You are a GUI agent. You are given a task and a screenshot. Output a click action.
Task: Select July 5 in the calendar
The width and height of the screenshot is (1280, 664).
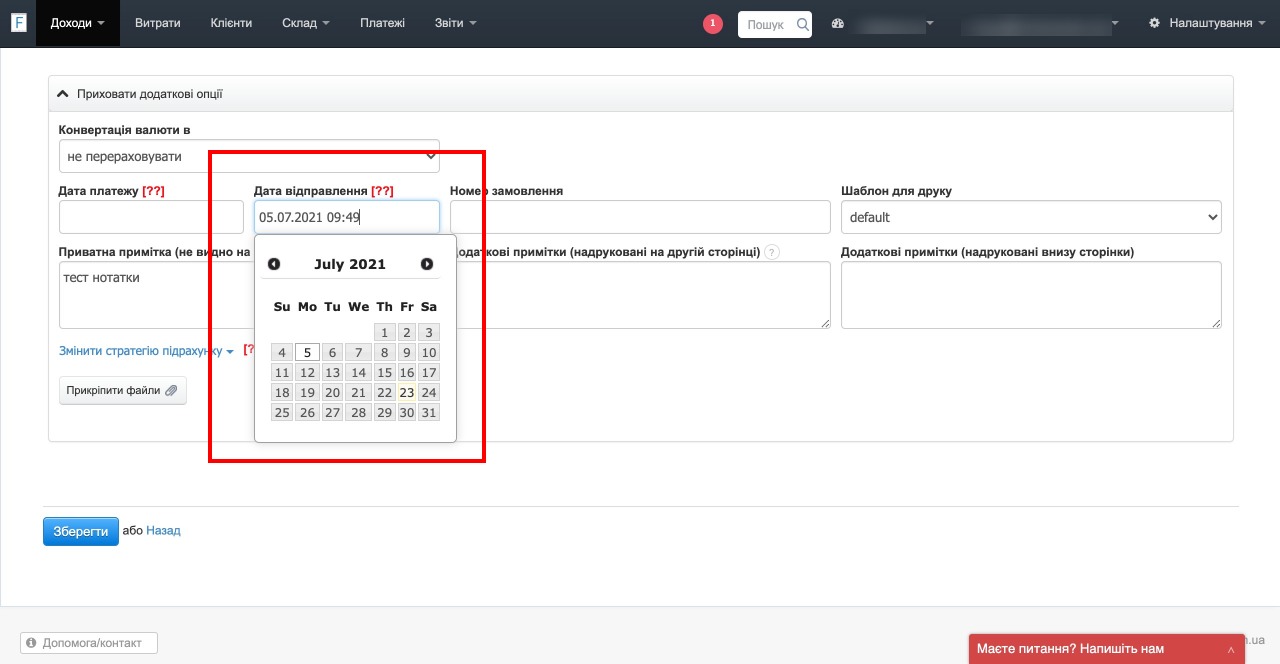point(308,352)
